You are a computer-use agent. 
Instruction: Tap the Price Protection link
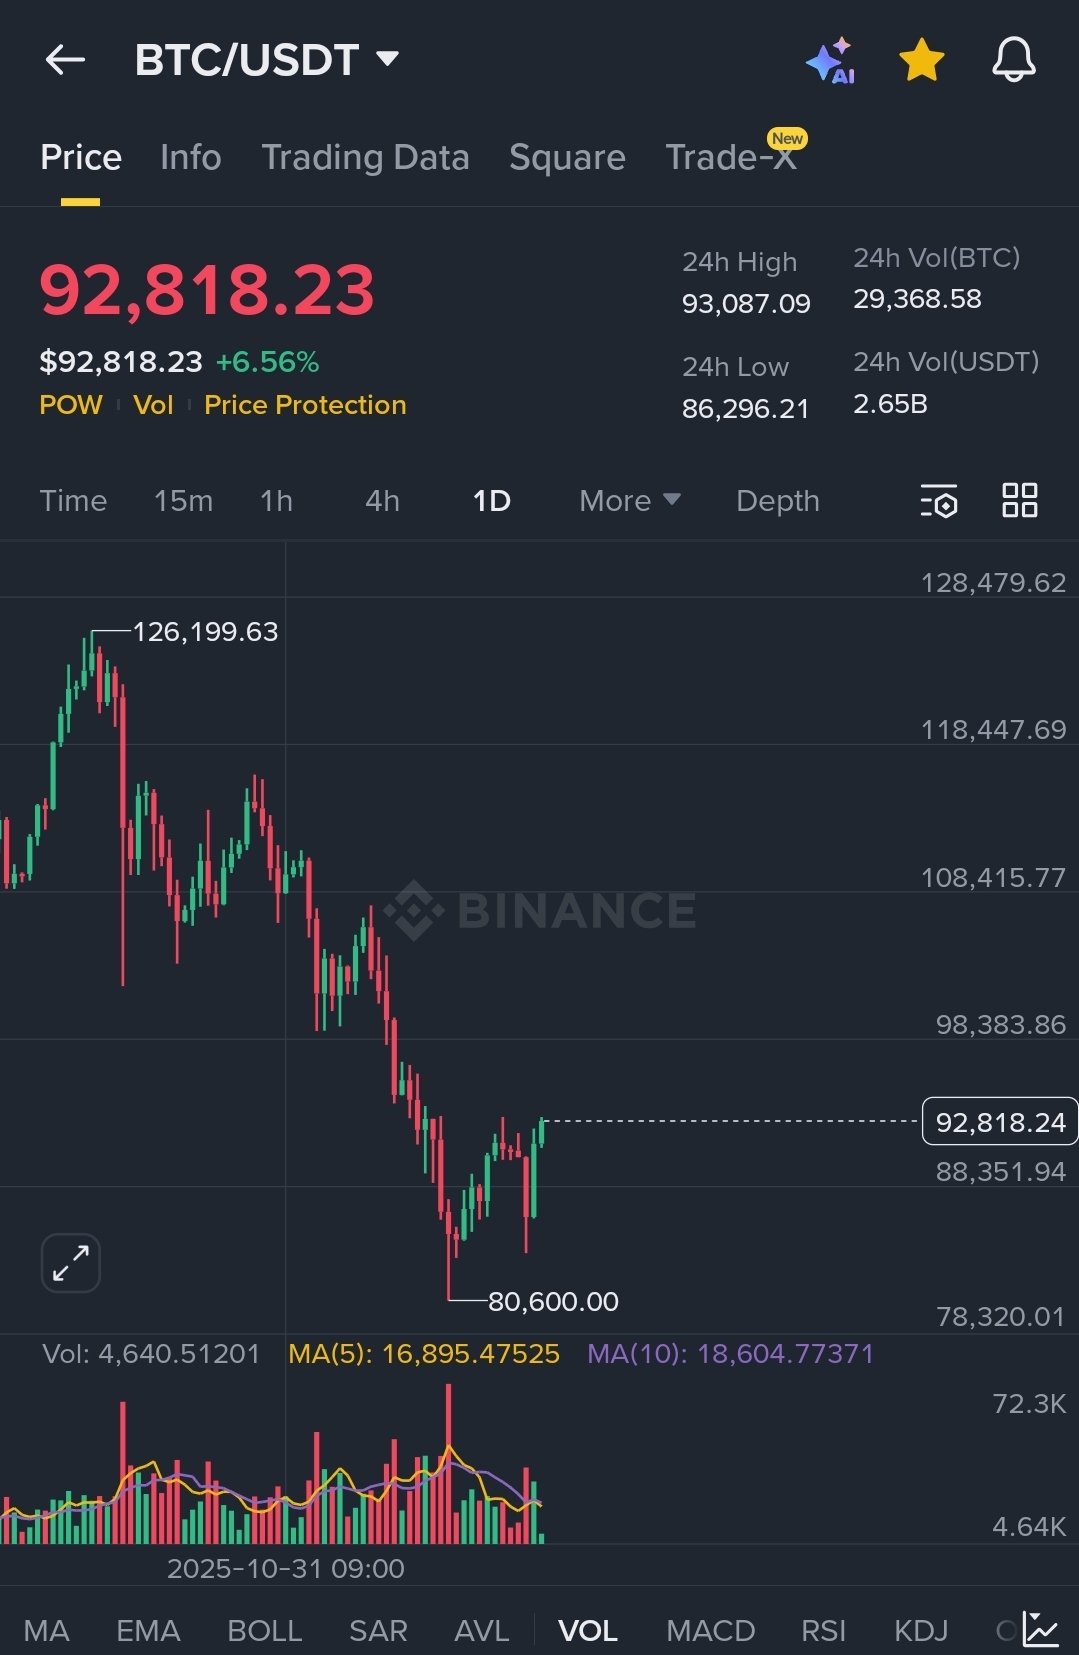click(305, 405)
